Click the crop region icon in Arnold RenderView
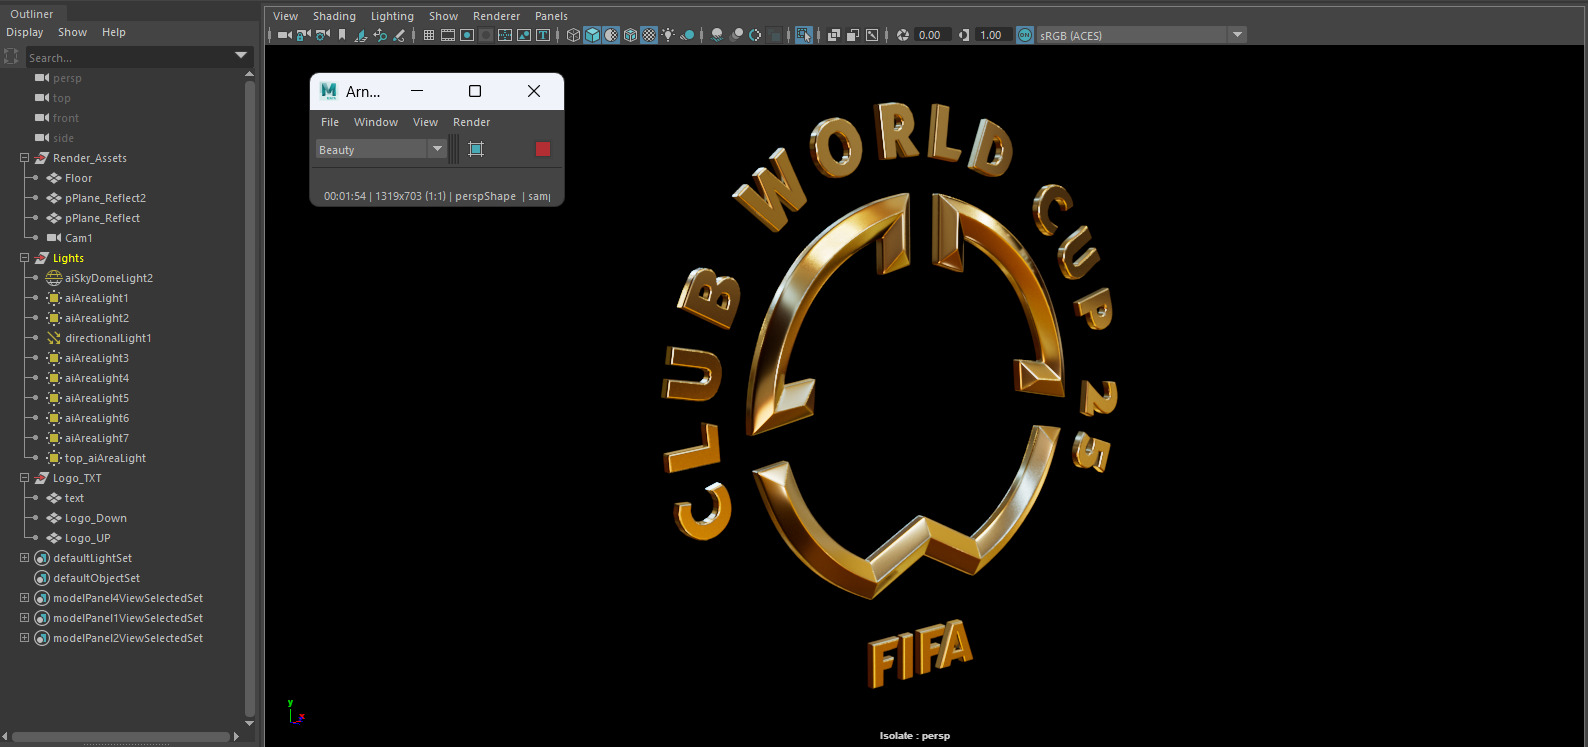The height and width of the screenshot is (747, 1588). (476, 149)
